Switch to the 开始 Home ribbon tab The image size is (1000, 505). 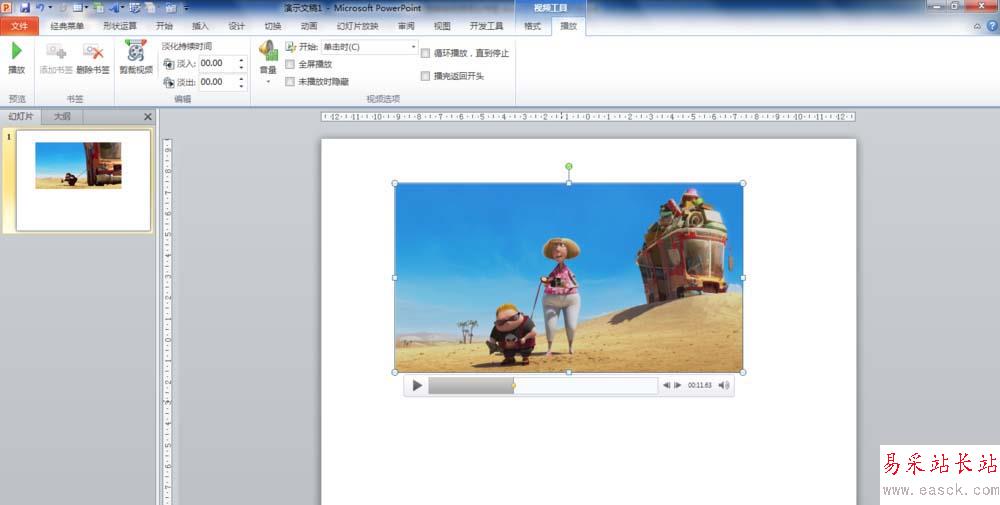click(x=164, y=26)
